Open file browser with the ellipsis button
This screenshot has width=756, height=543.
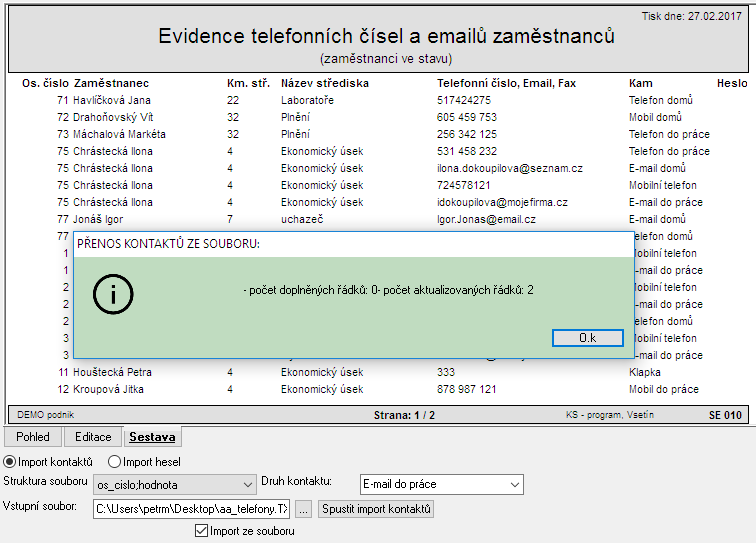(x=303, y=509)
